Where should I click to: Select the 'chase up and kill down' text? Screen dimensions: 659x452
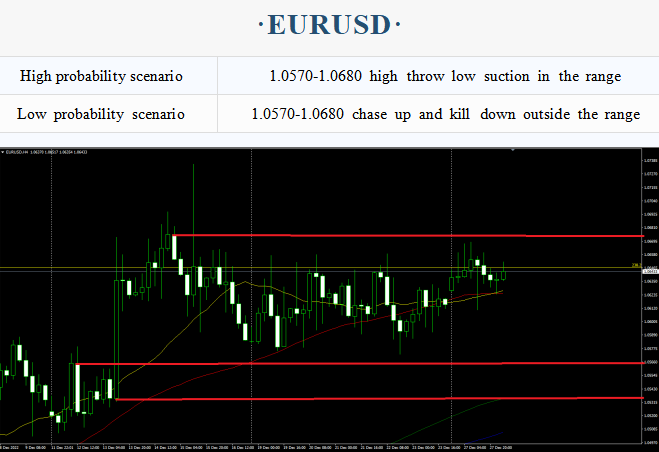pyautogui.click(x=445, y=114)
